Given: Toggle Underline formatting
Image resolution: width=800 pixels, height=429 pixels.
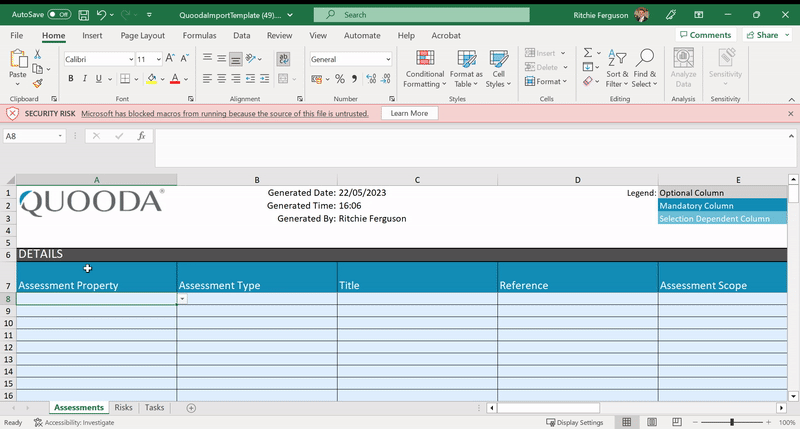Looking at the screenshot, I should (98, 79).
